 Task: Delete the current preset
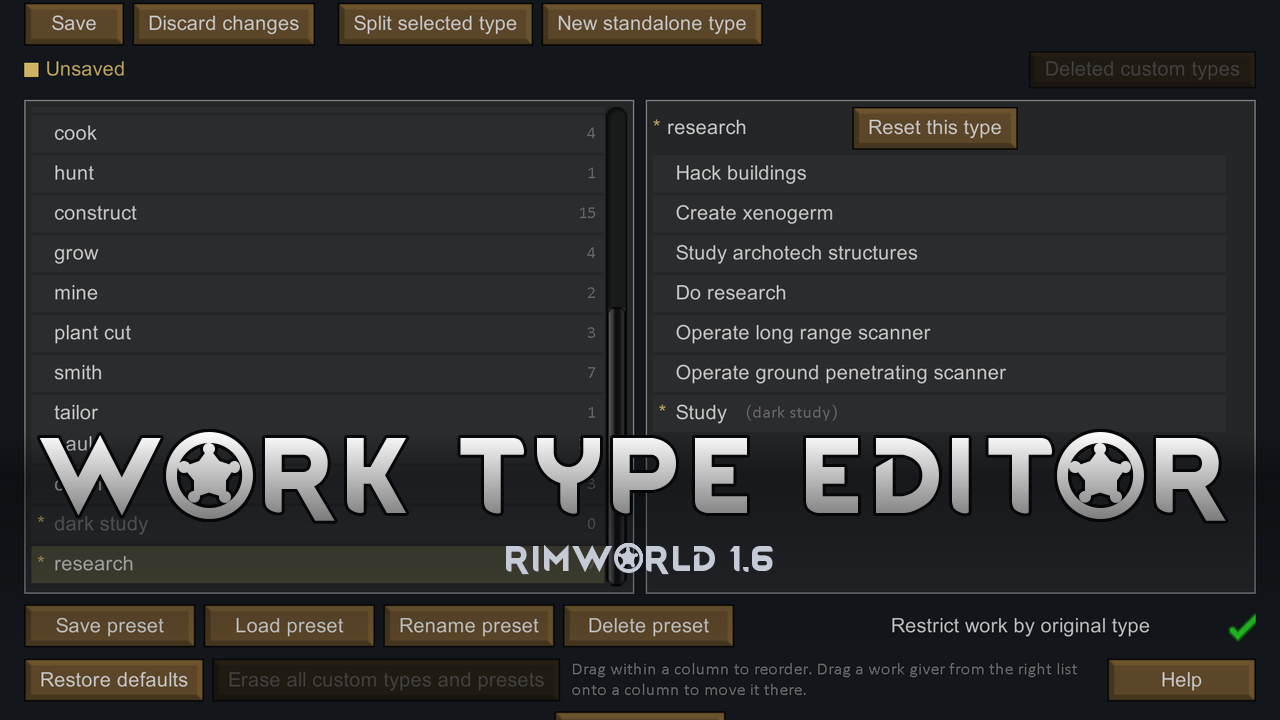[x=649, y=626]
